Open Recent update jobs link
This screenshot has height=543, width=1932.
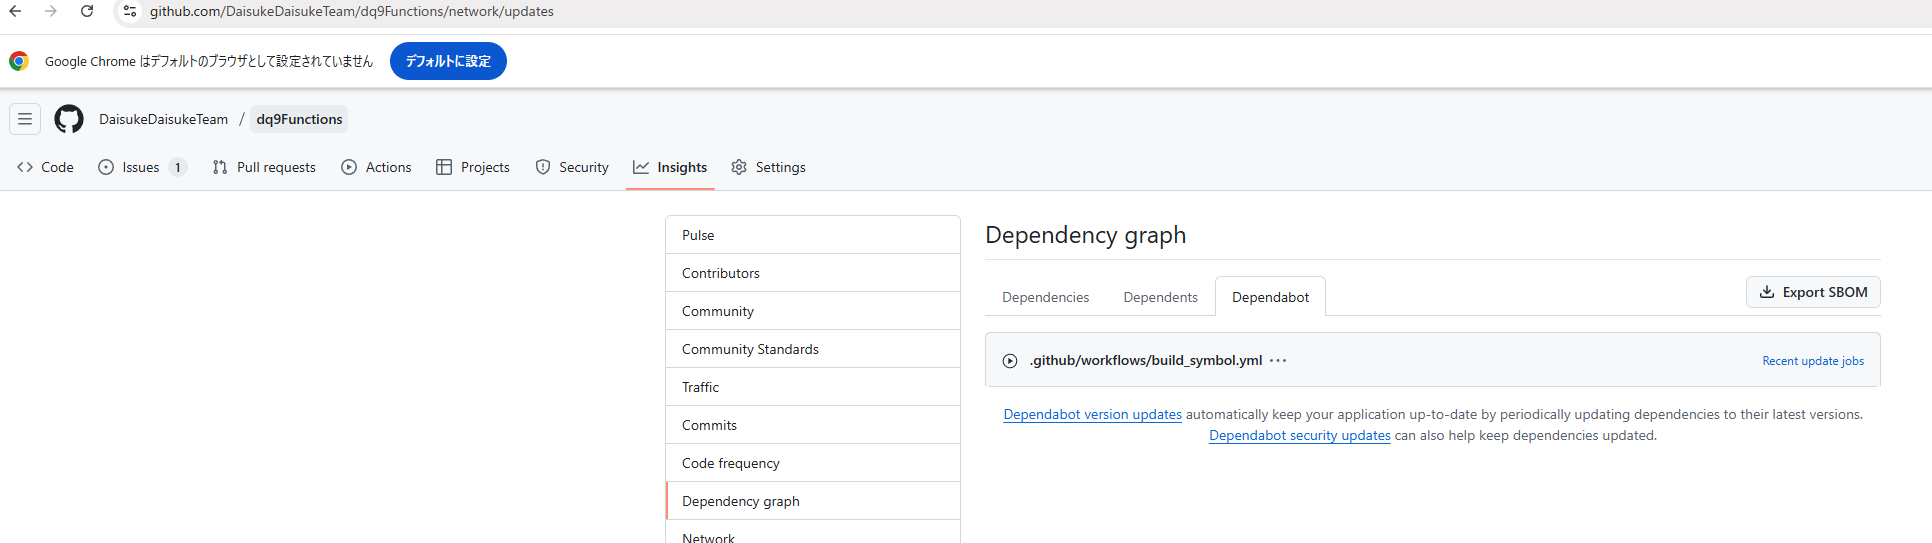(1813, 361)
